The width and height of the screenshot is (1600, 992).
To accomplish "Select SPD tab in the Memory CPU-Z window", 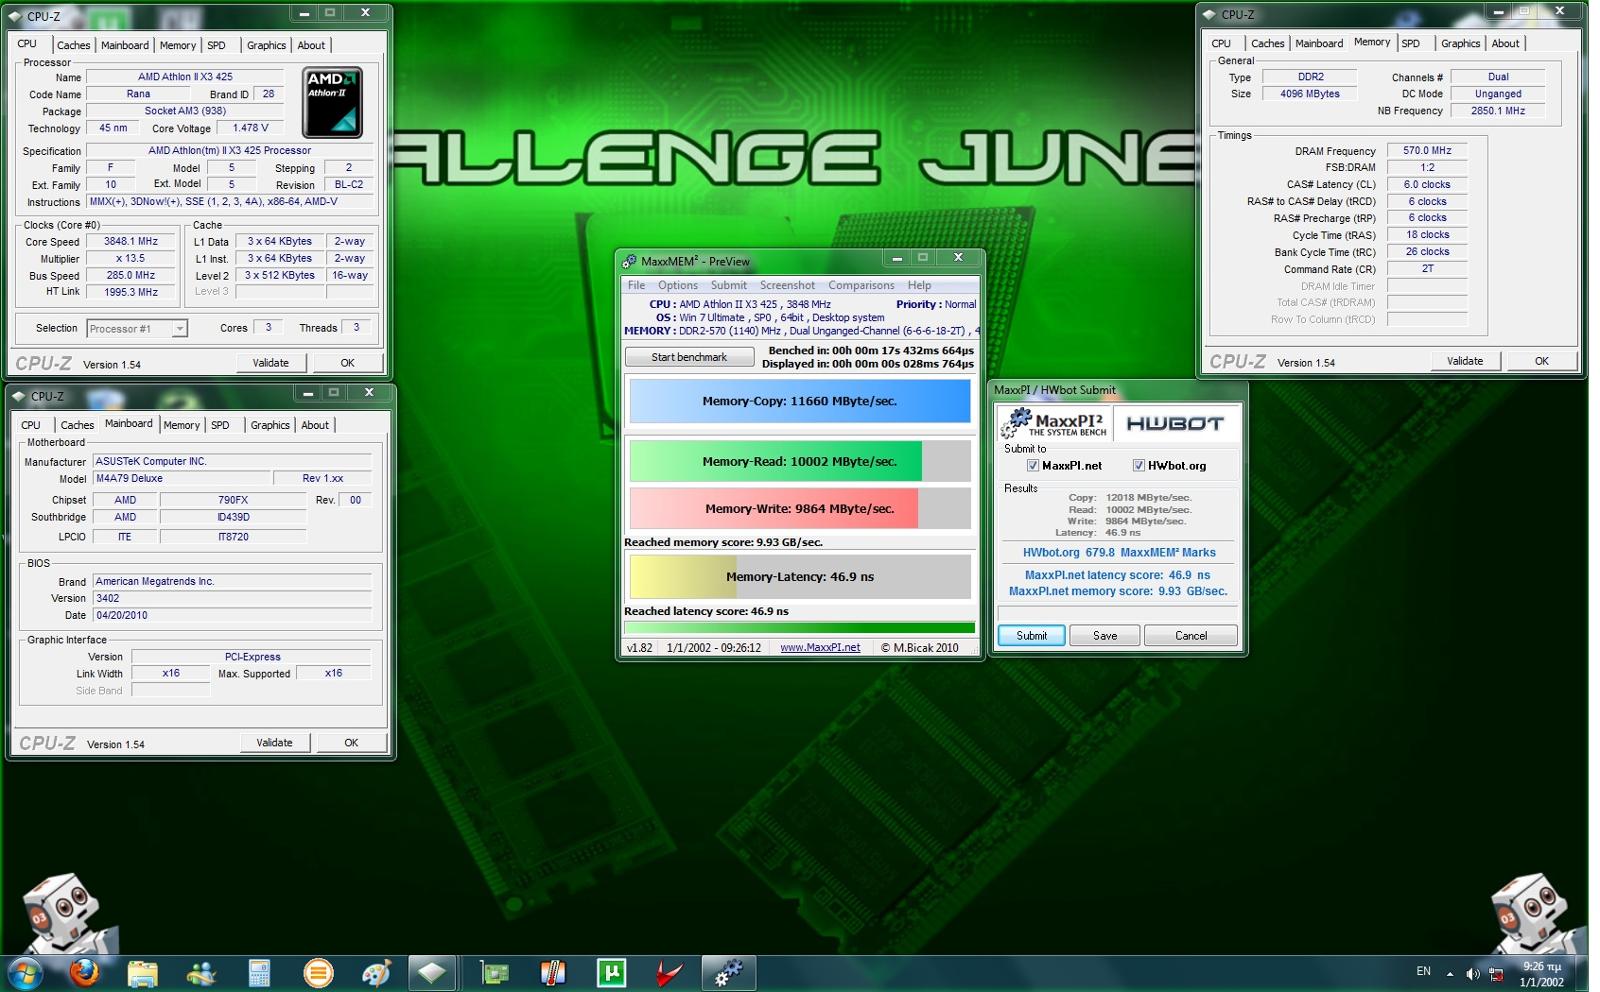I will pos(1411,43).
